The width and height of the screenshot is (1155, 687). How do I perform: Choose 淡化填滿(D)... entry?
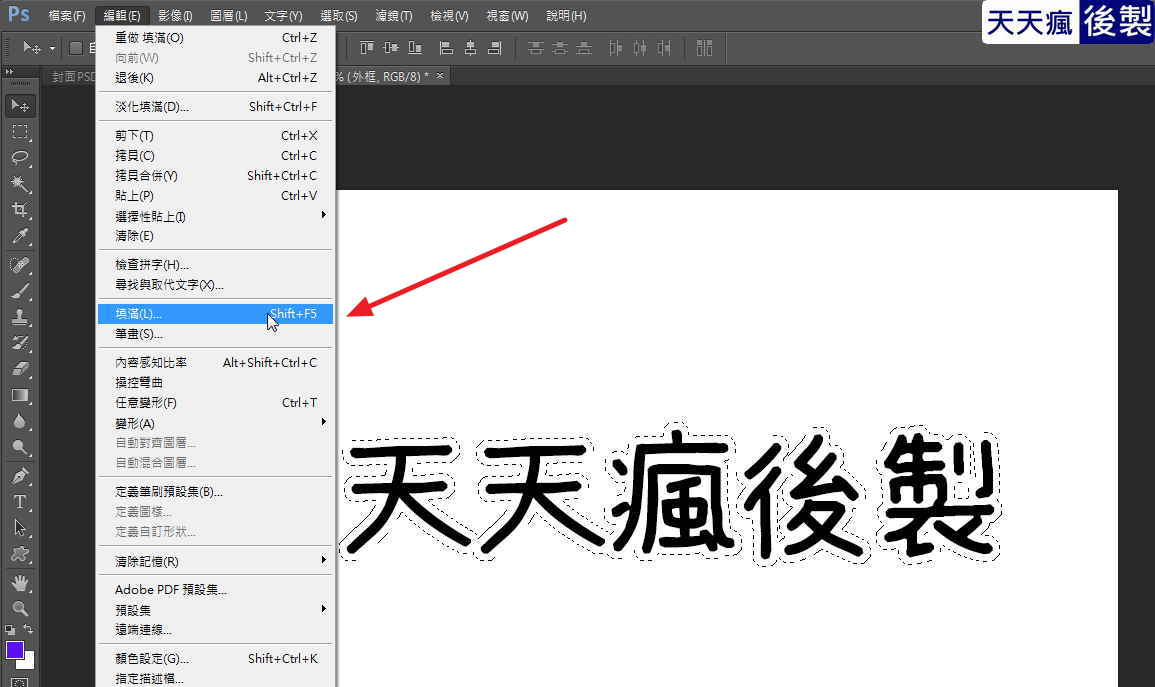215,107
